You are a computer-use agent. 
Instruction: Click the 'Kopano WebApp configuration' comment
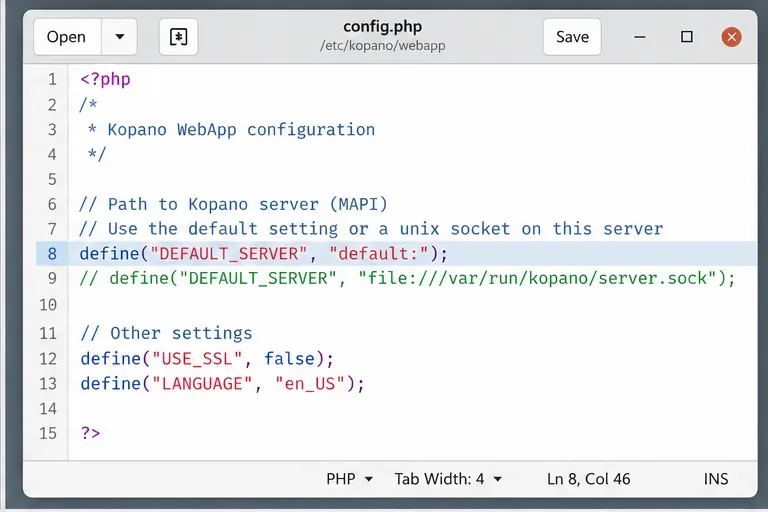241,130
